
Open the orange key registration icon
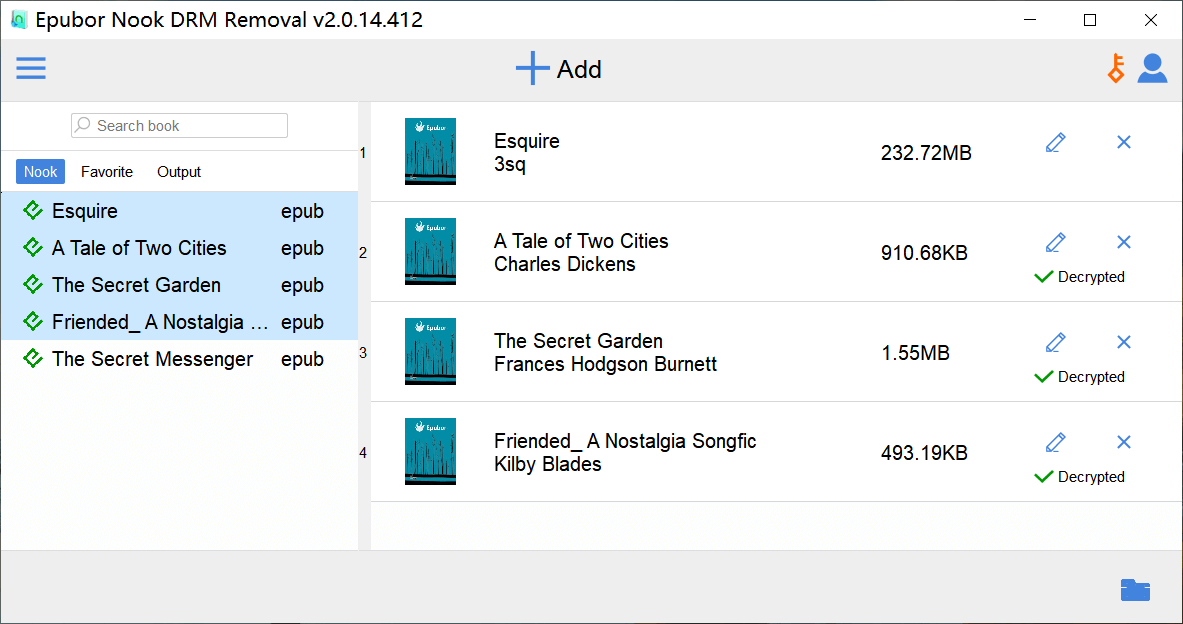coord(1117,69)
